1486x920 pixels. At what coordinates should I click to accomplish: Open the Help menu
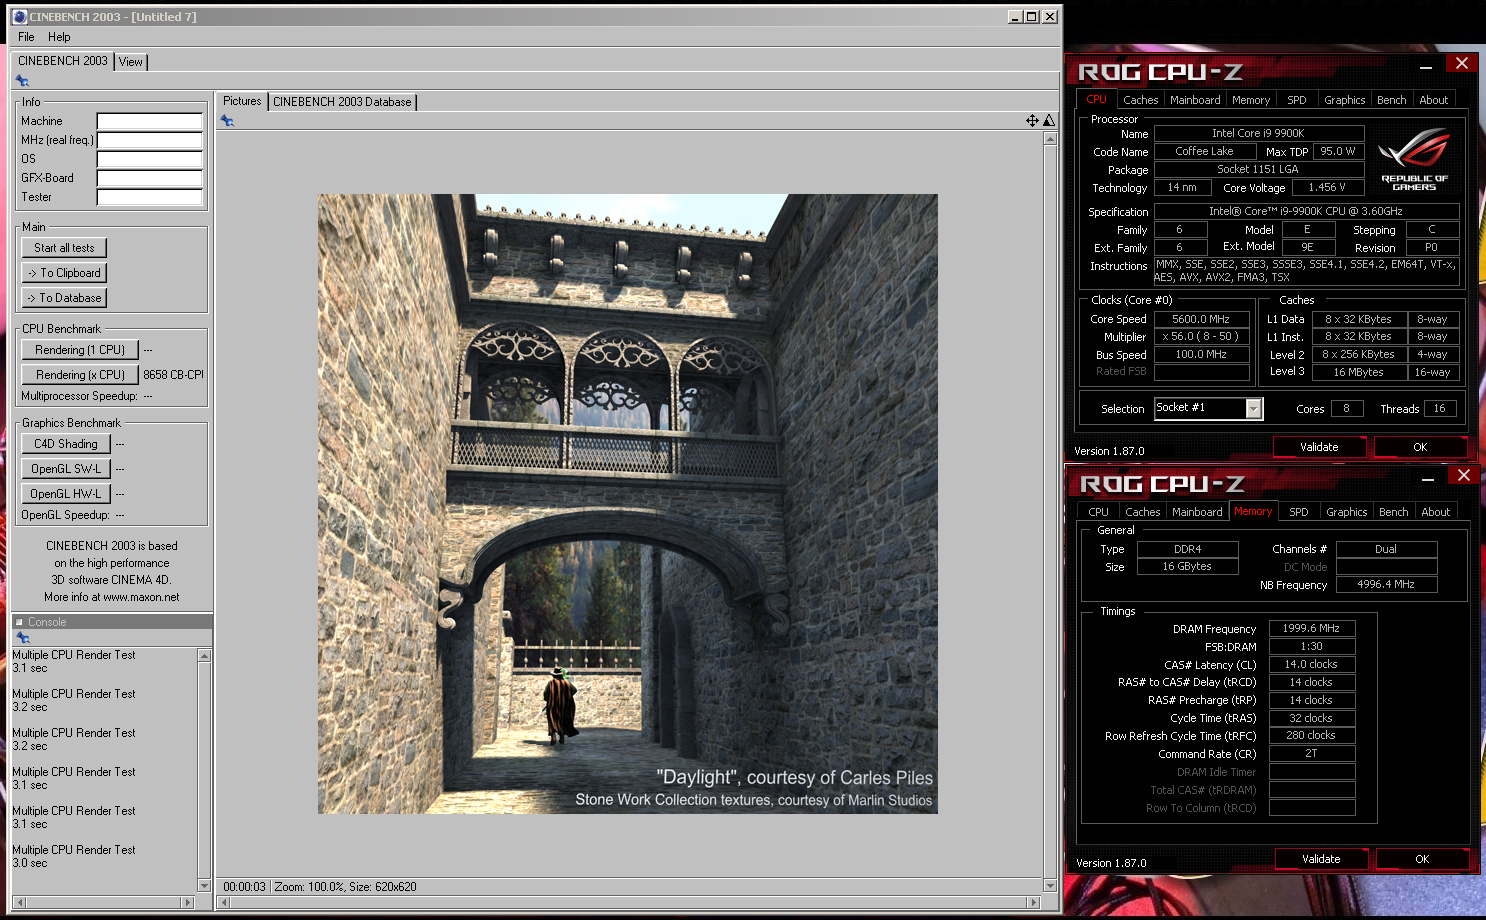[59, 37]
